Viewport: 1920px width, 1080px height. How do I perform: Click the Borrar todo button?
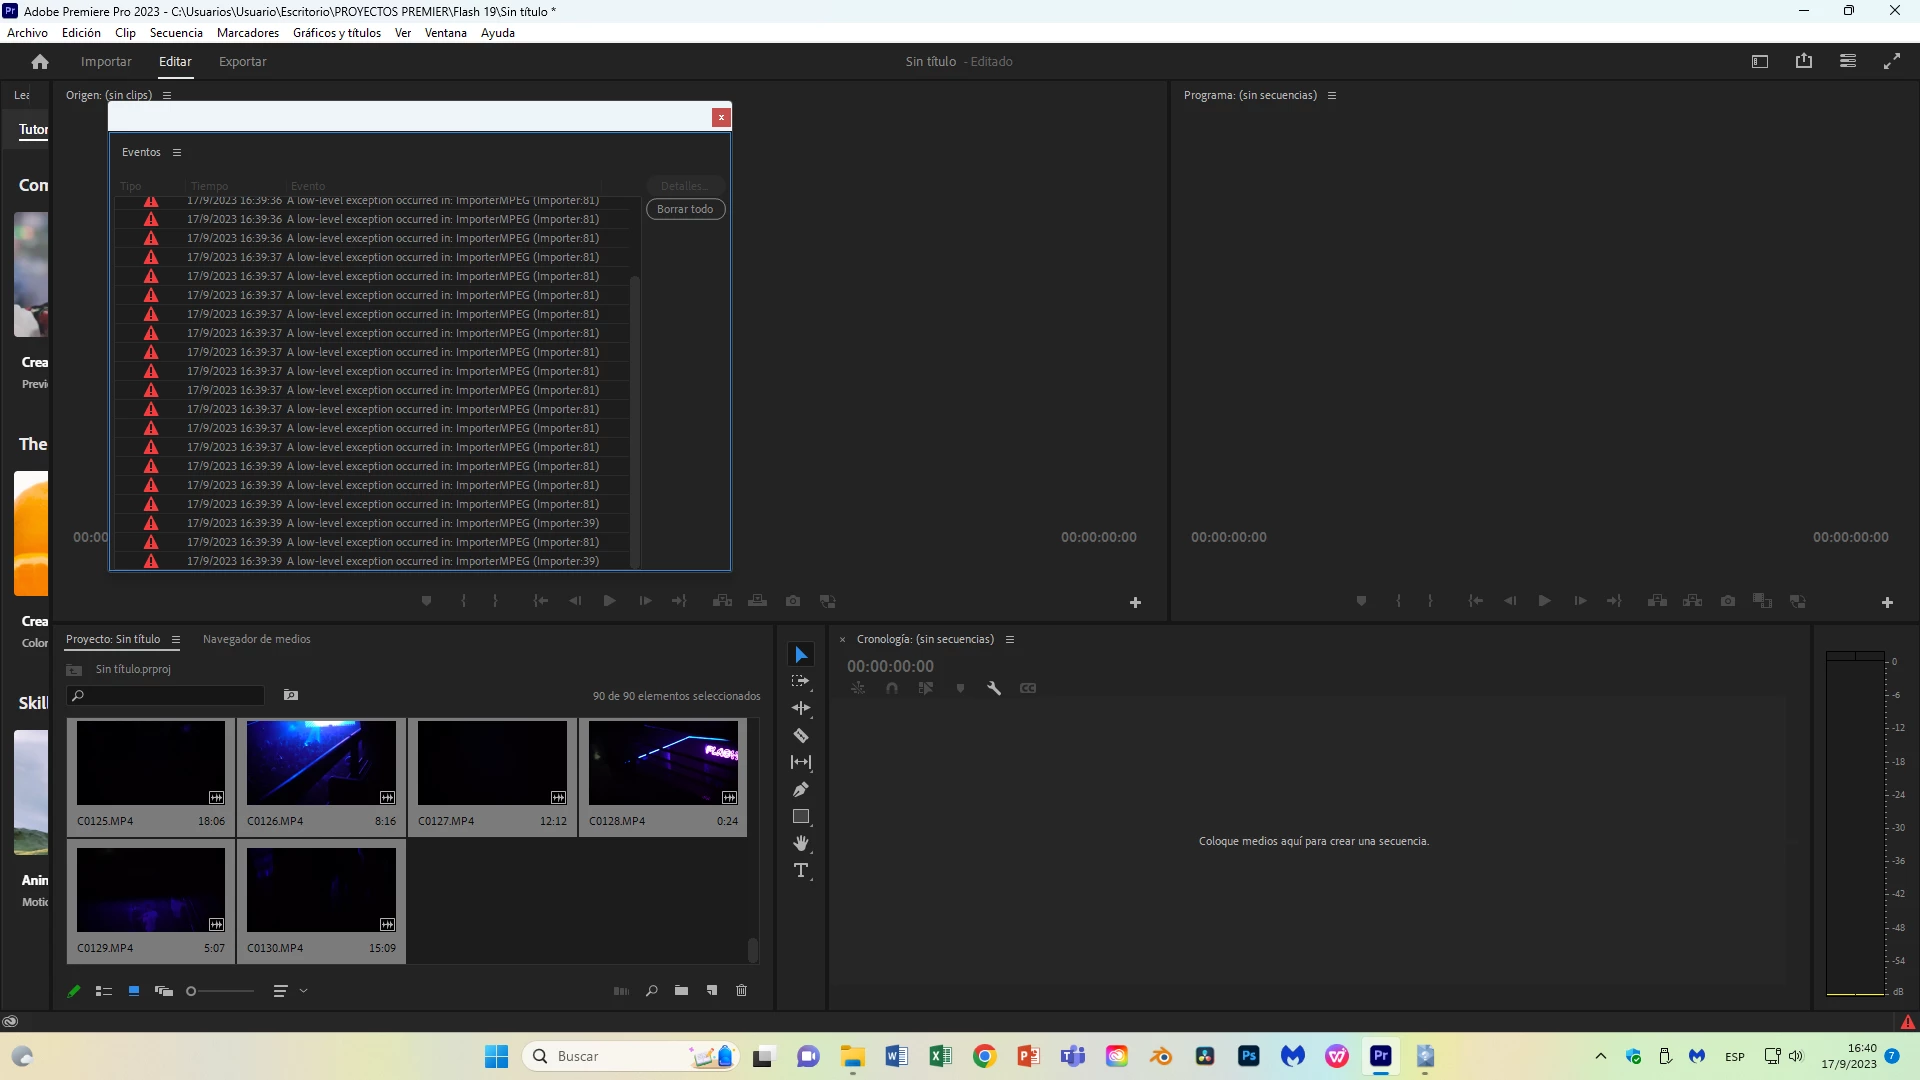(685, 209)
